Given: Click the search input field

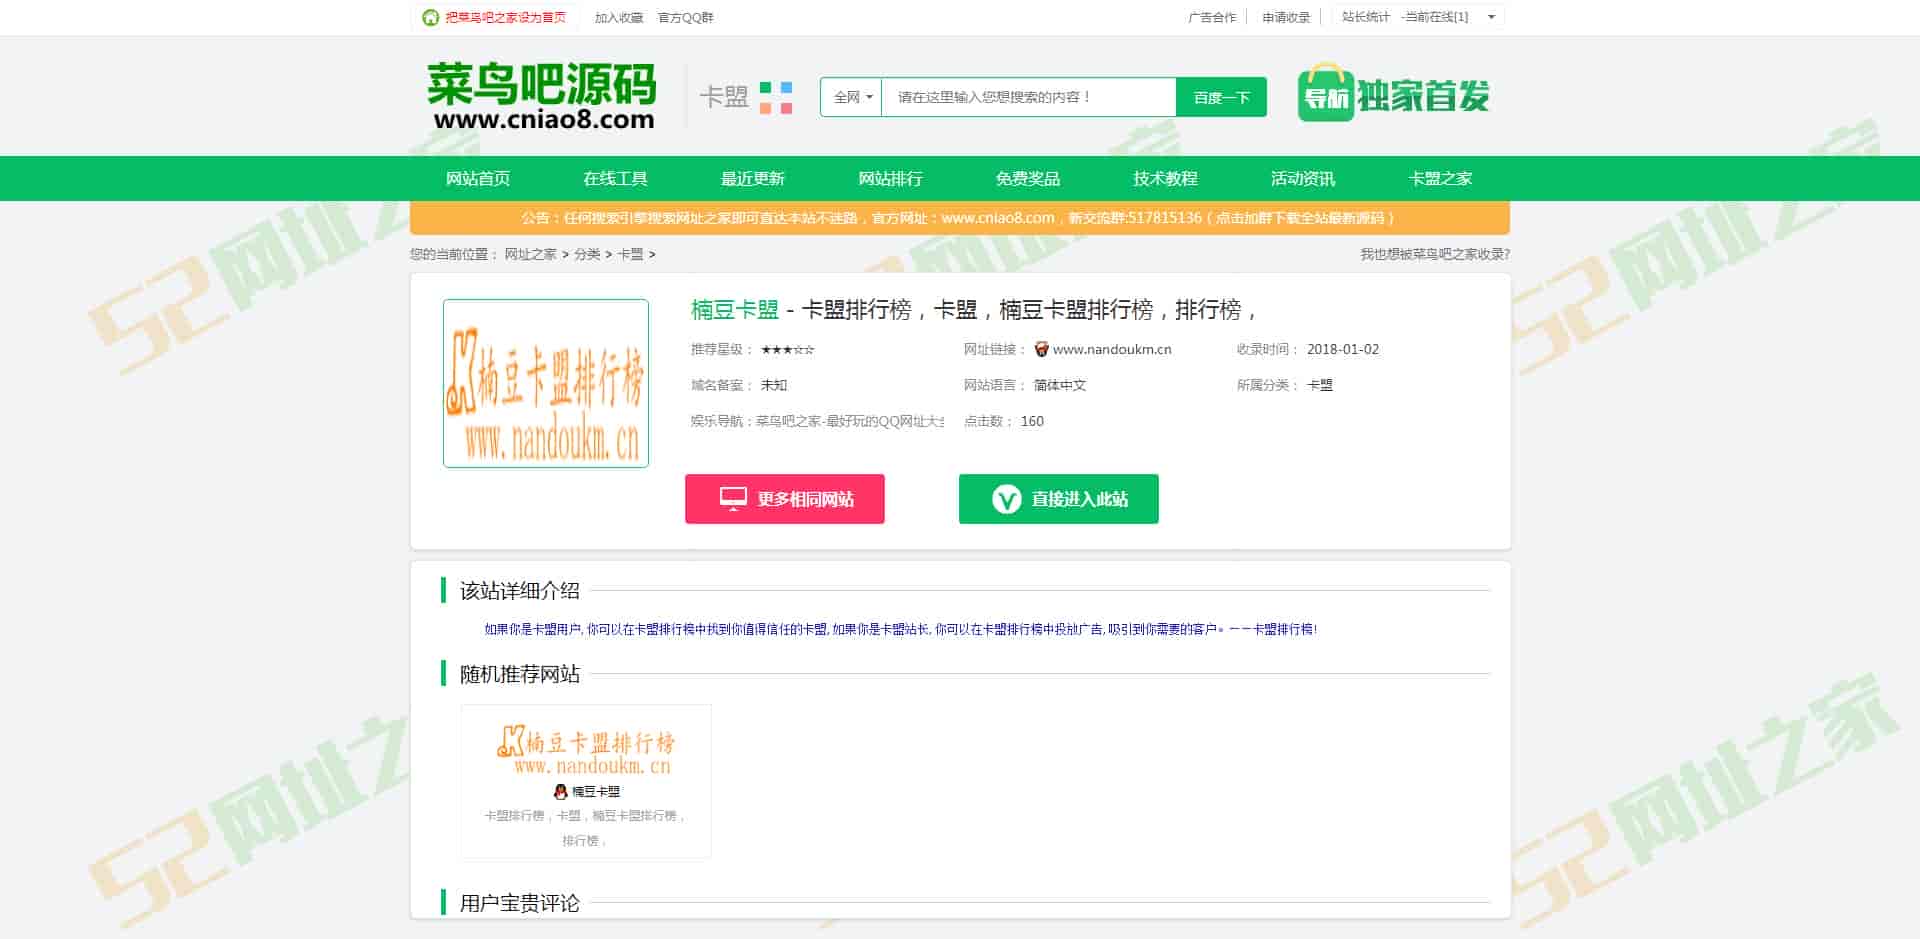Looking at the screenshot, I should [x=1028, y=97].
